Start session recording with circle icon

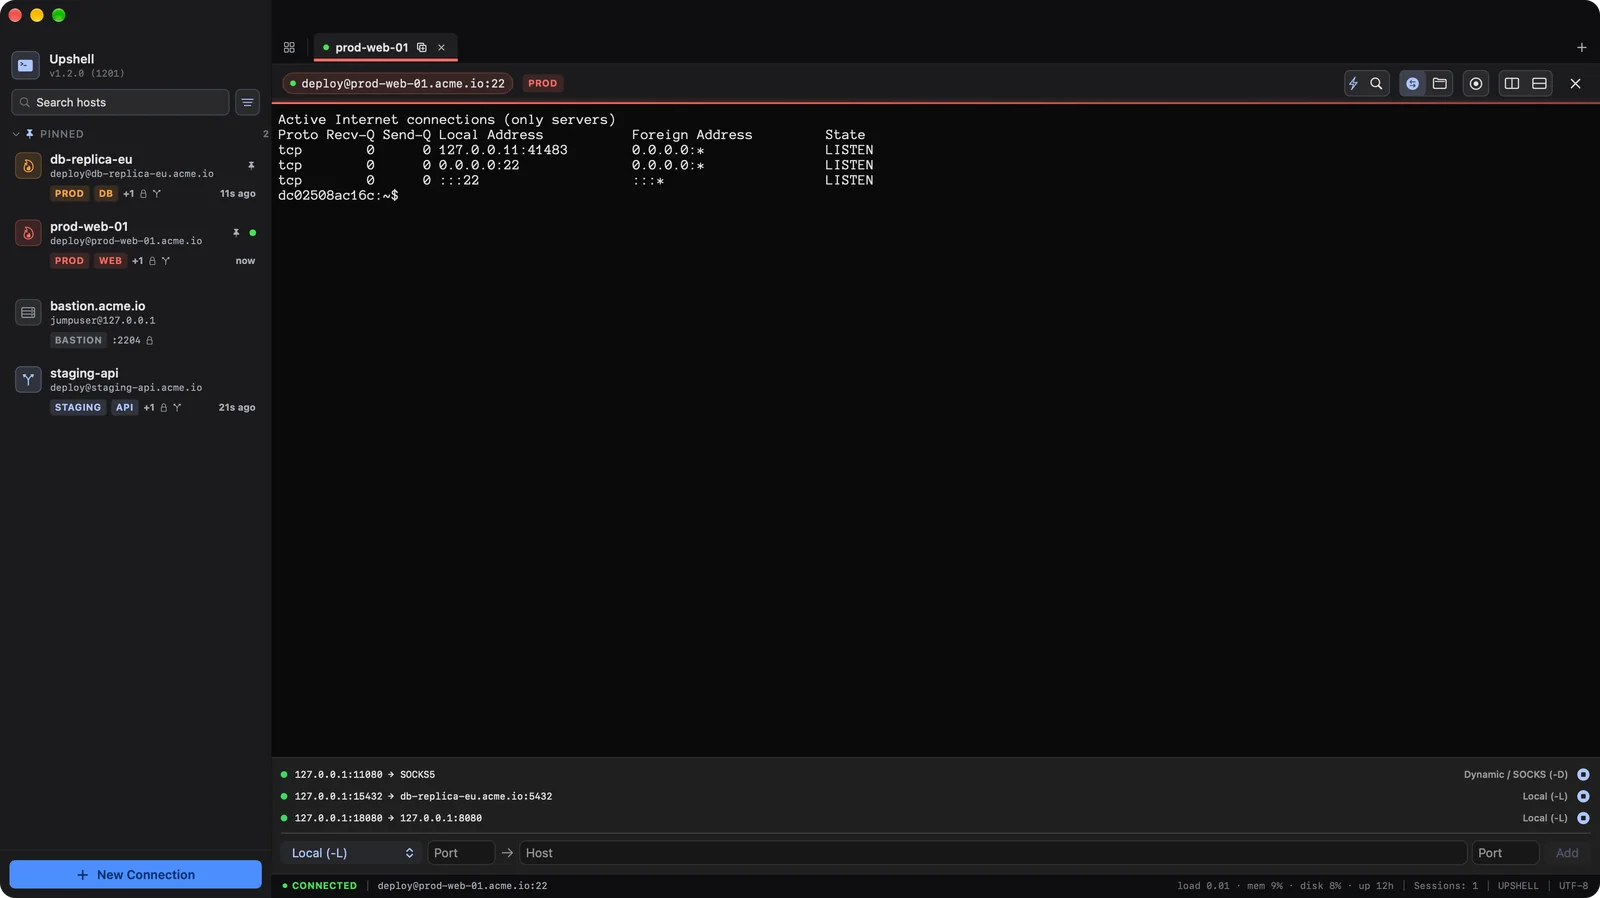coord(1476,84)
